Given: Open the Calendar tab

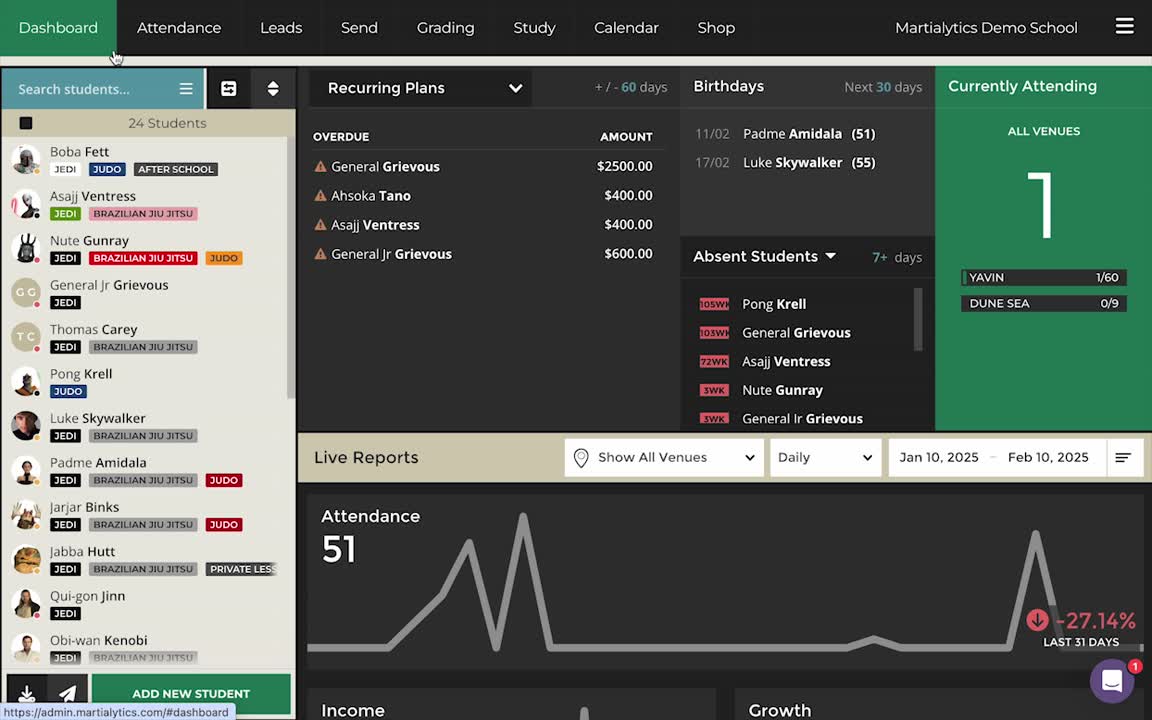Looking at the screenshot, I should coord(626,28).
